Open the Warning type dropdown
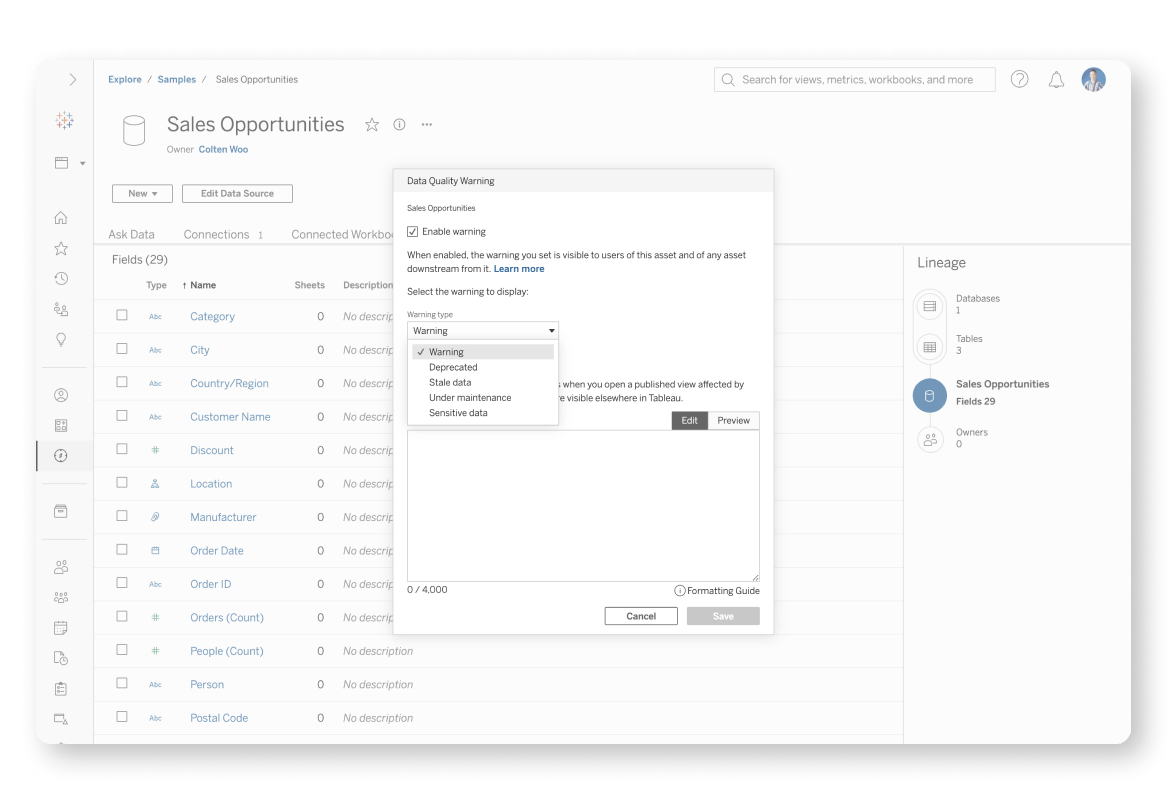Image resolution: width=1170 pixels, height=801 pixels. pyautogui.click(x=483, y=331)
